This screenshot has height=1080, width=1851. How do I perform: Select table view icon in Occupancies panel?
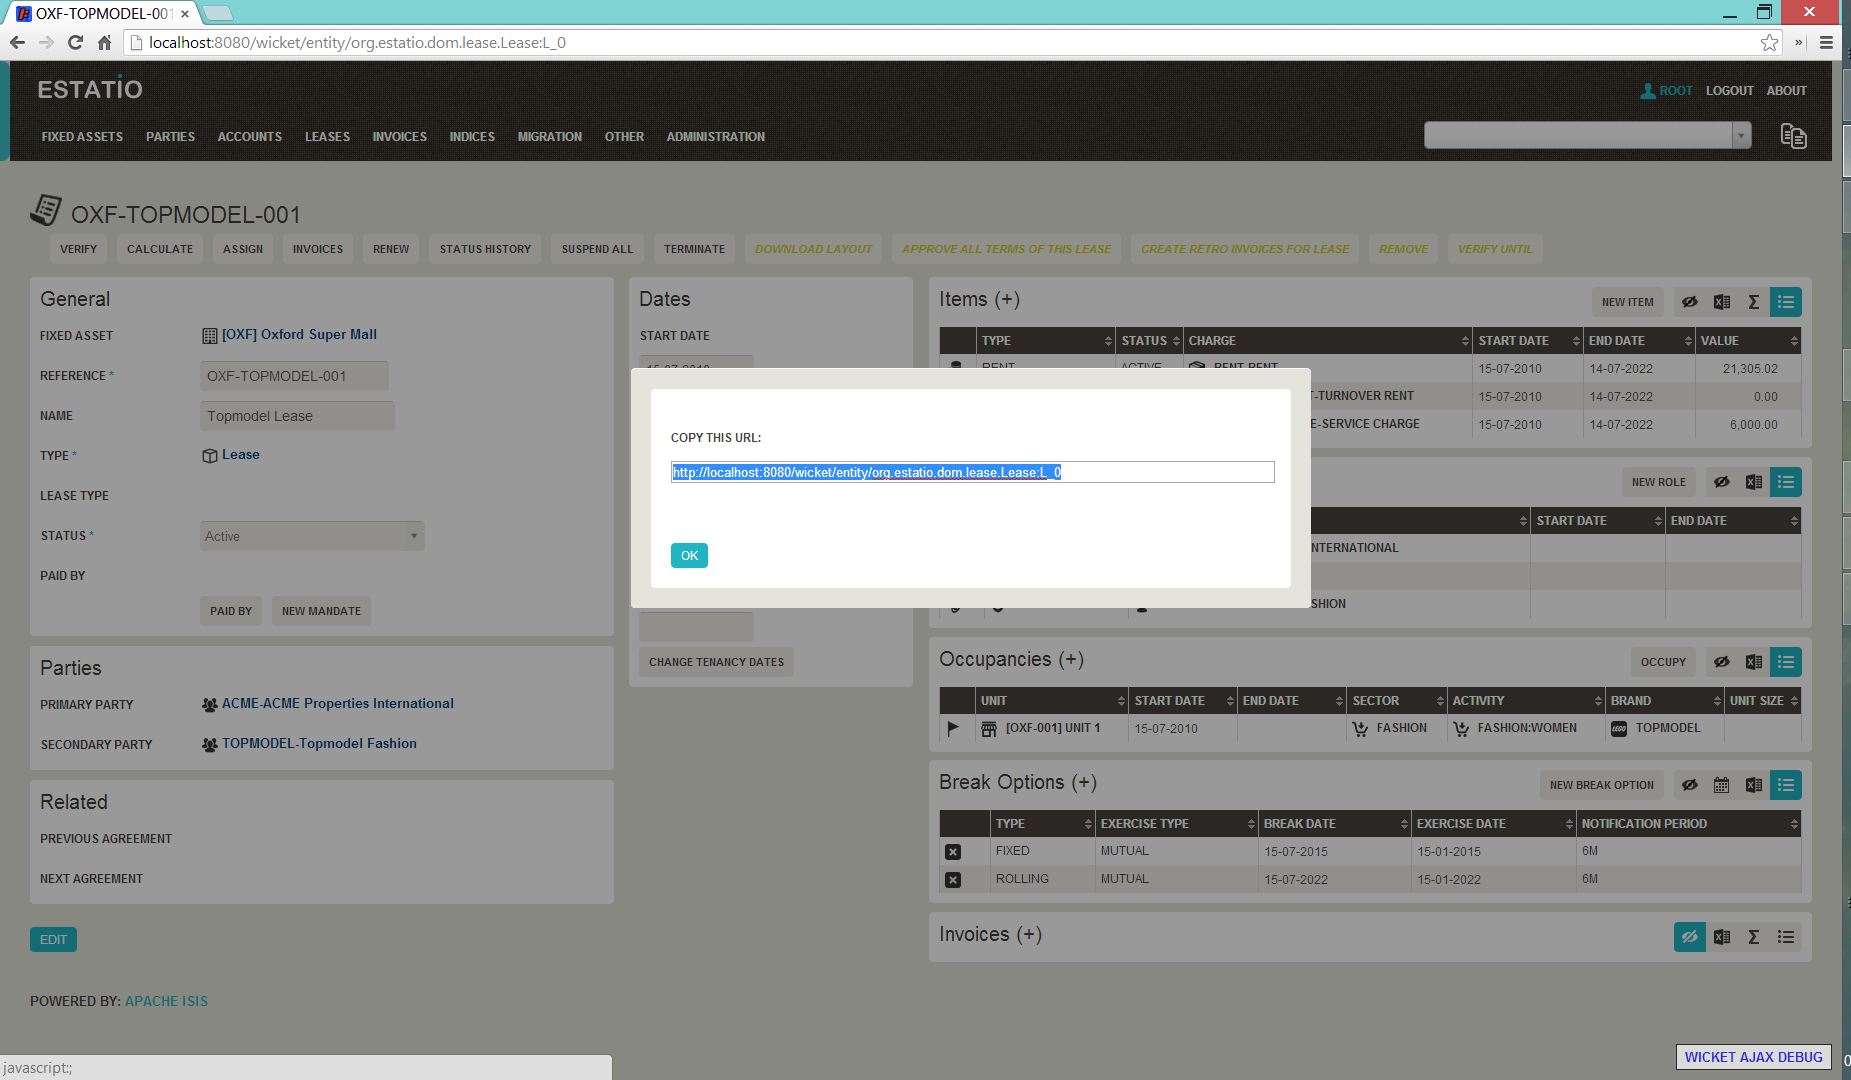coord(1786,662)
